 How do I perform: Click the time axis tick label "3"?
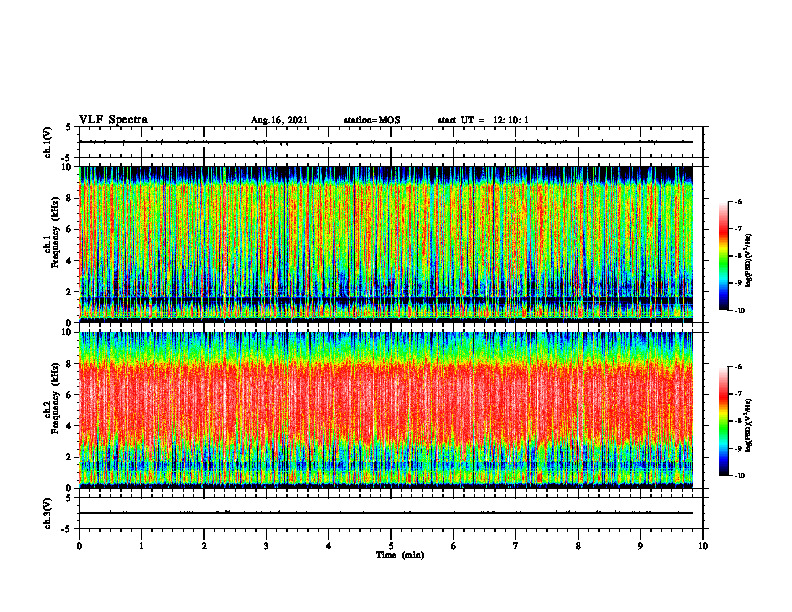[x=266, y=546]
